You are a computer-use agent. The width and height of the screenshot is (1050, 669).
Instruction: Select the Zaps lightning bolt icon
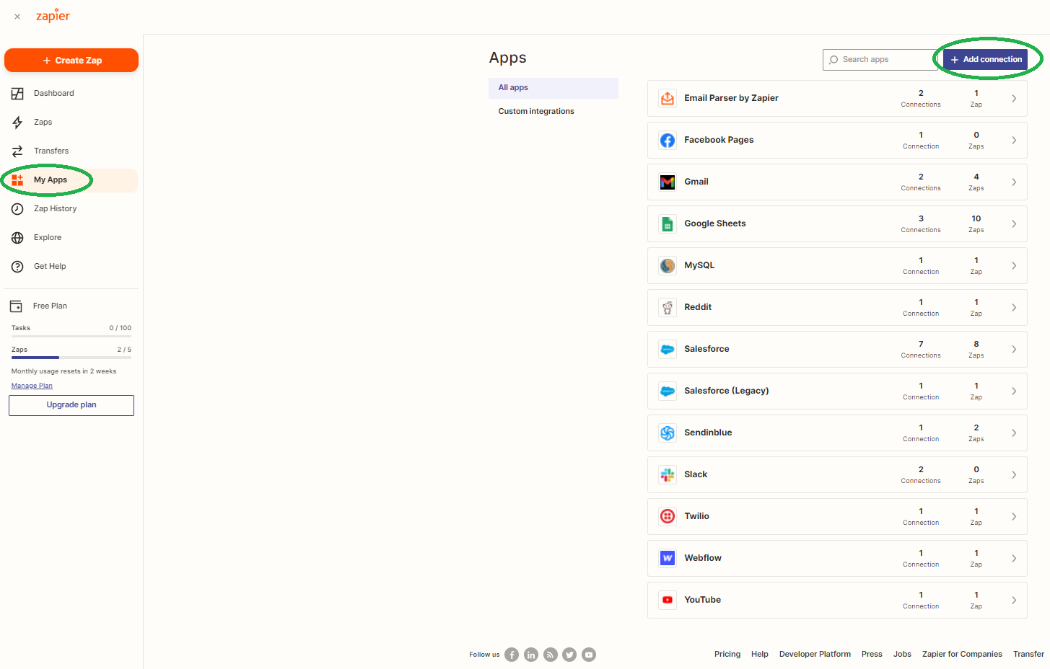17,123
